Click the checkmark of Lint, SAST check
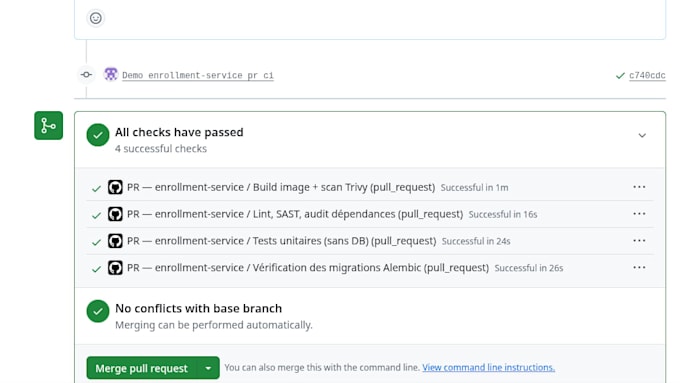 coord(96,215)
